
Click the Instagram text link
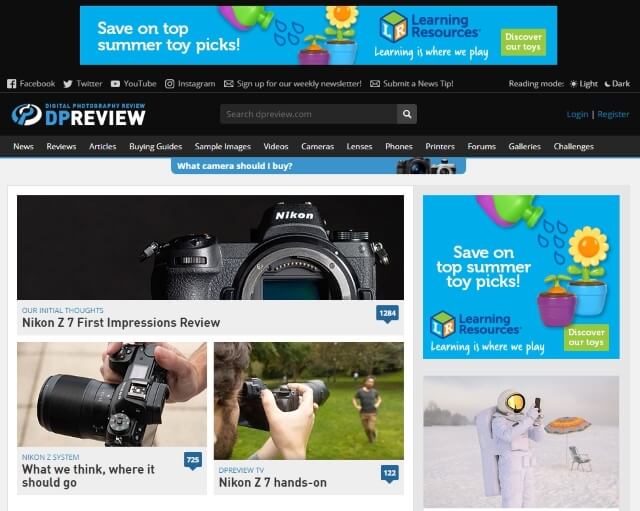196,84
